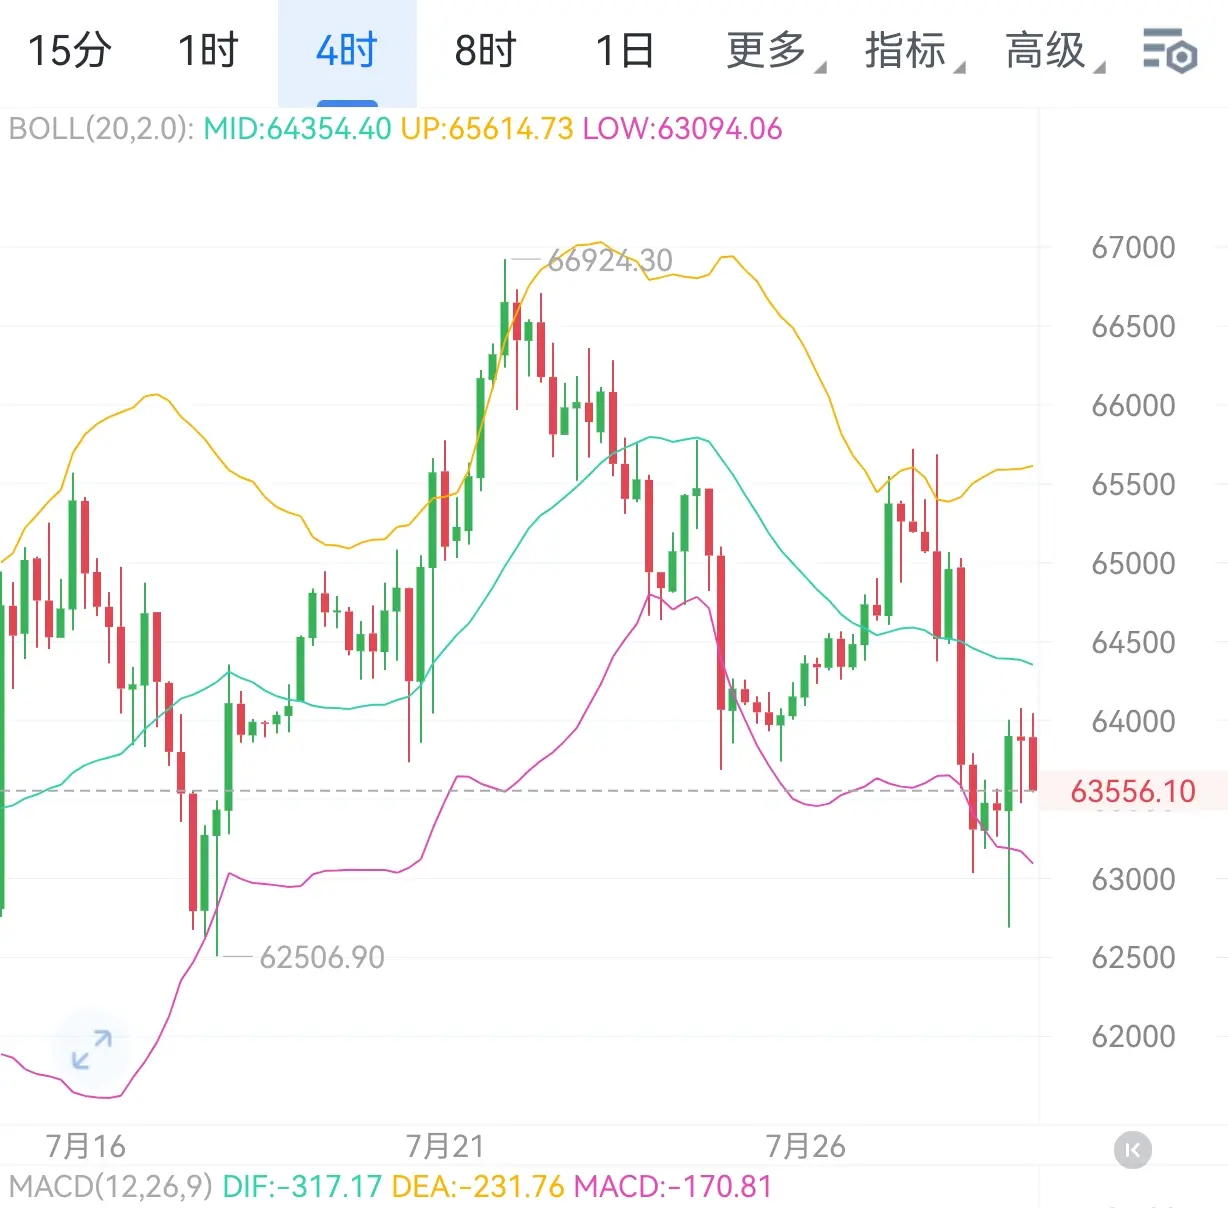Screen dimensions: 1228x1208
Task: Click the current price tag 63556.10
Action: click(x=1133, y=792)
